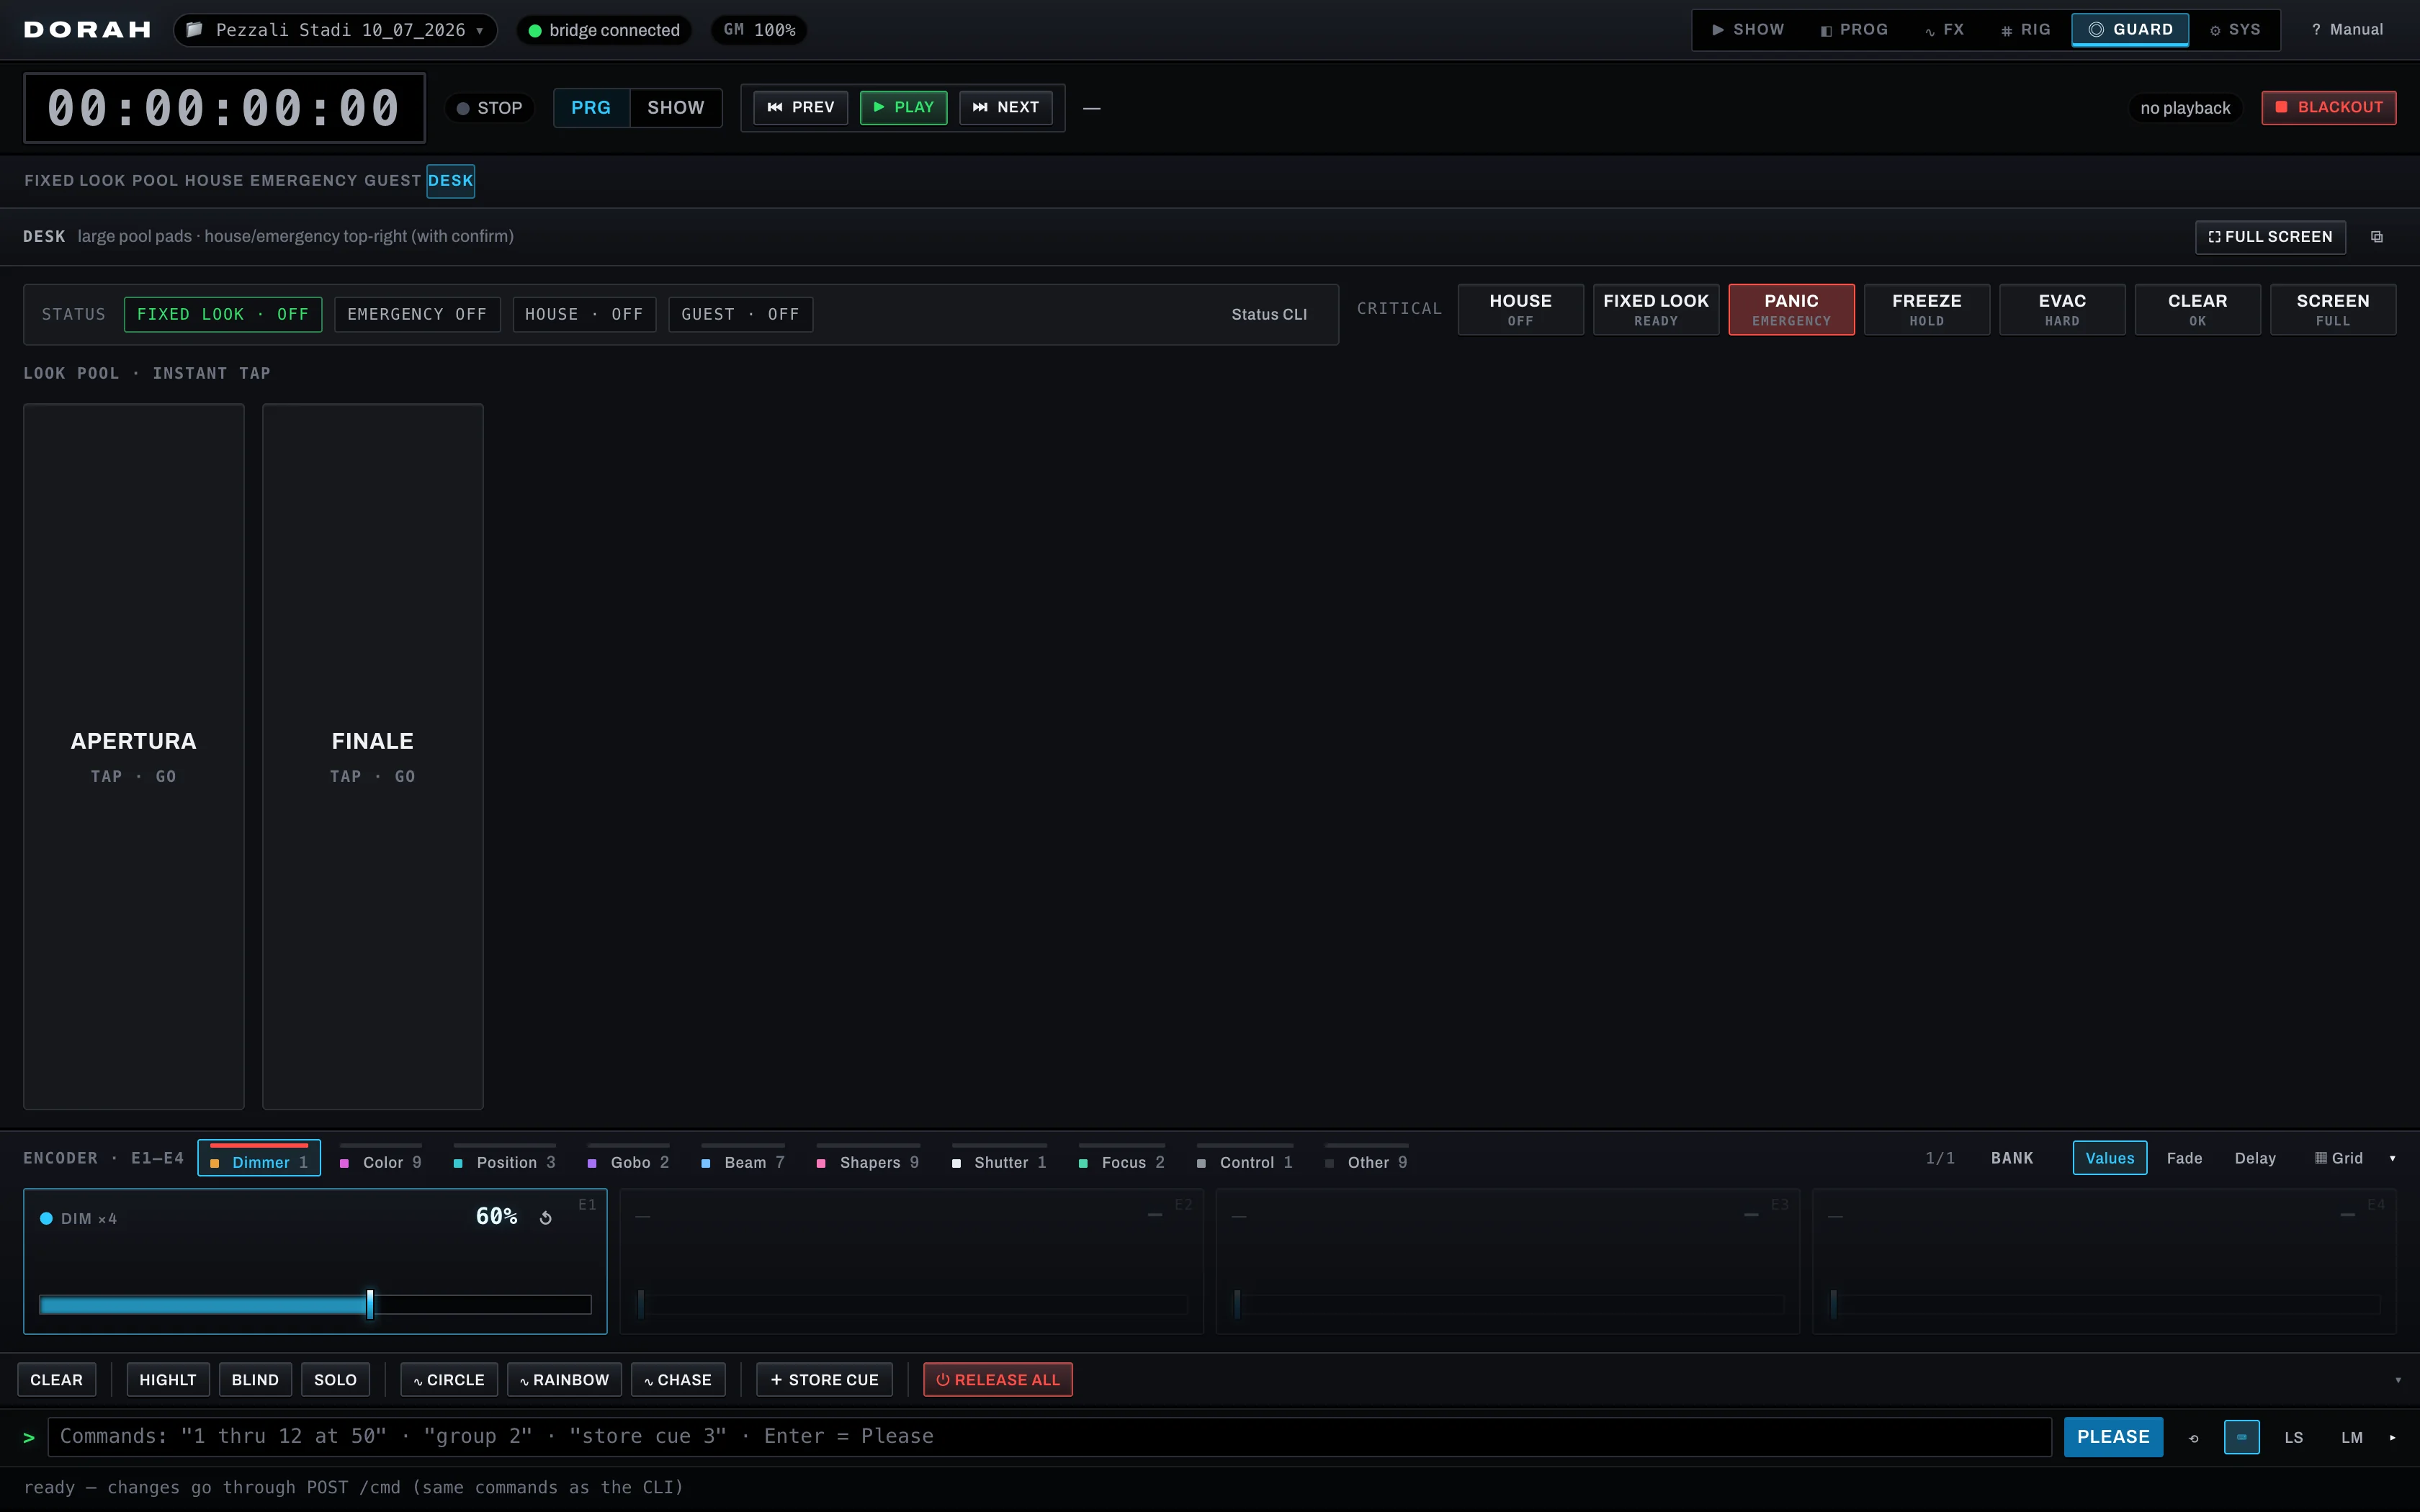2420x1512 pixels.
Task: Open the RIG grid view
Action: click(x=2025, y=30)
